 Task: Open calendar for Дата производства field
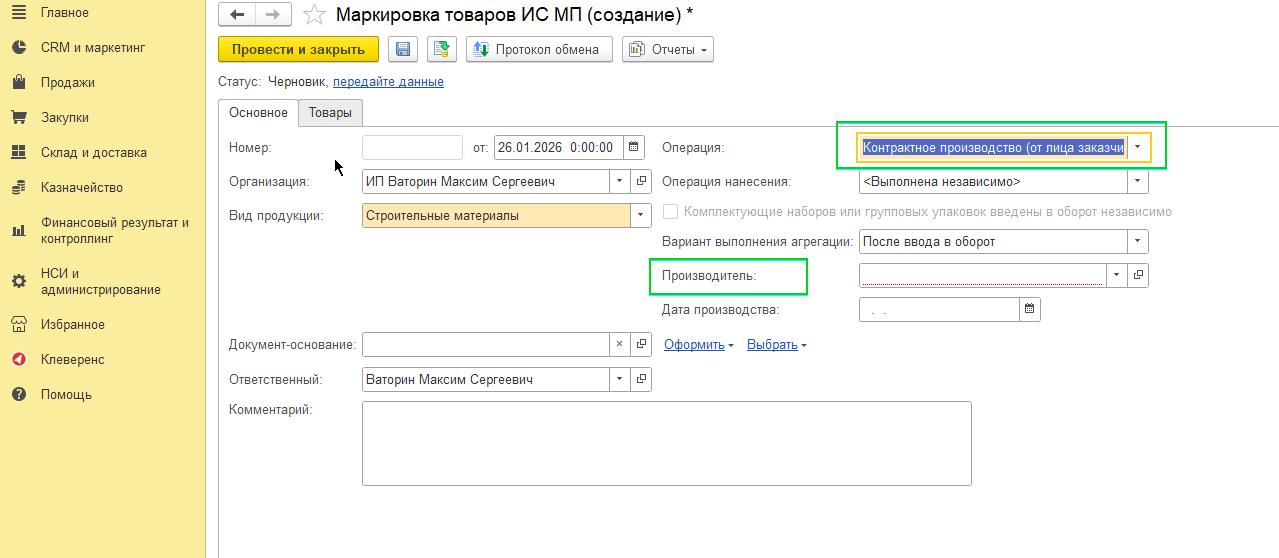pos(1029,309)
